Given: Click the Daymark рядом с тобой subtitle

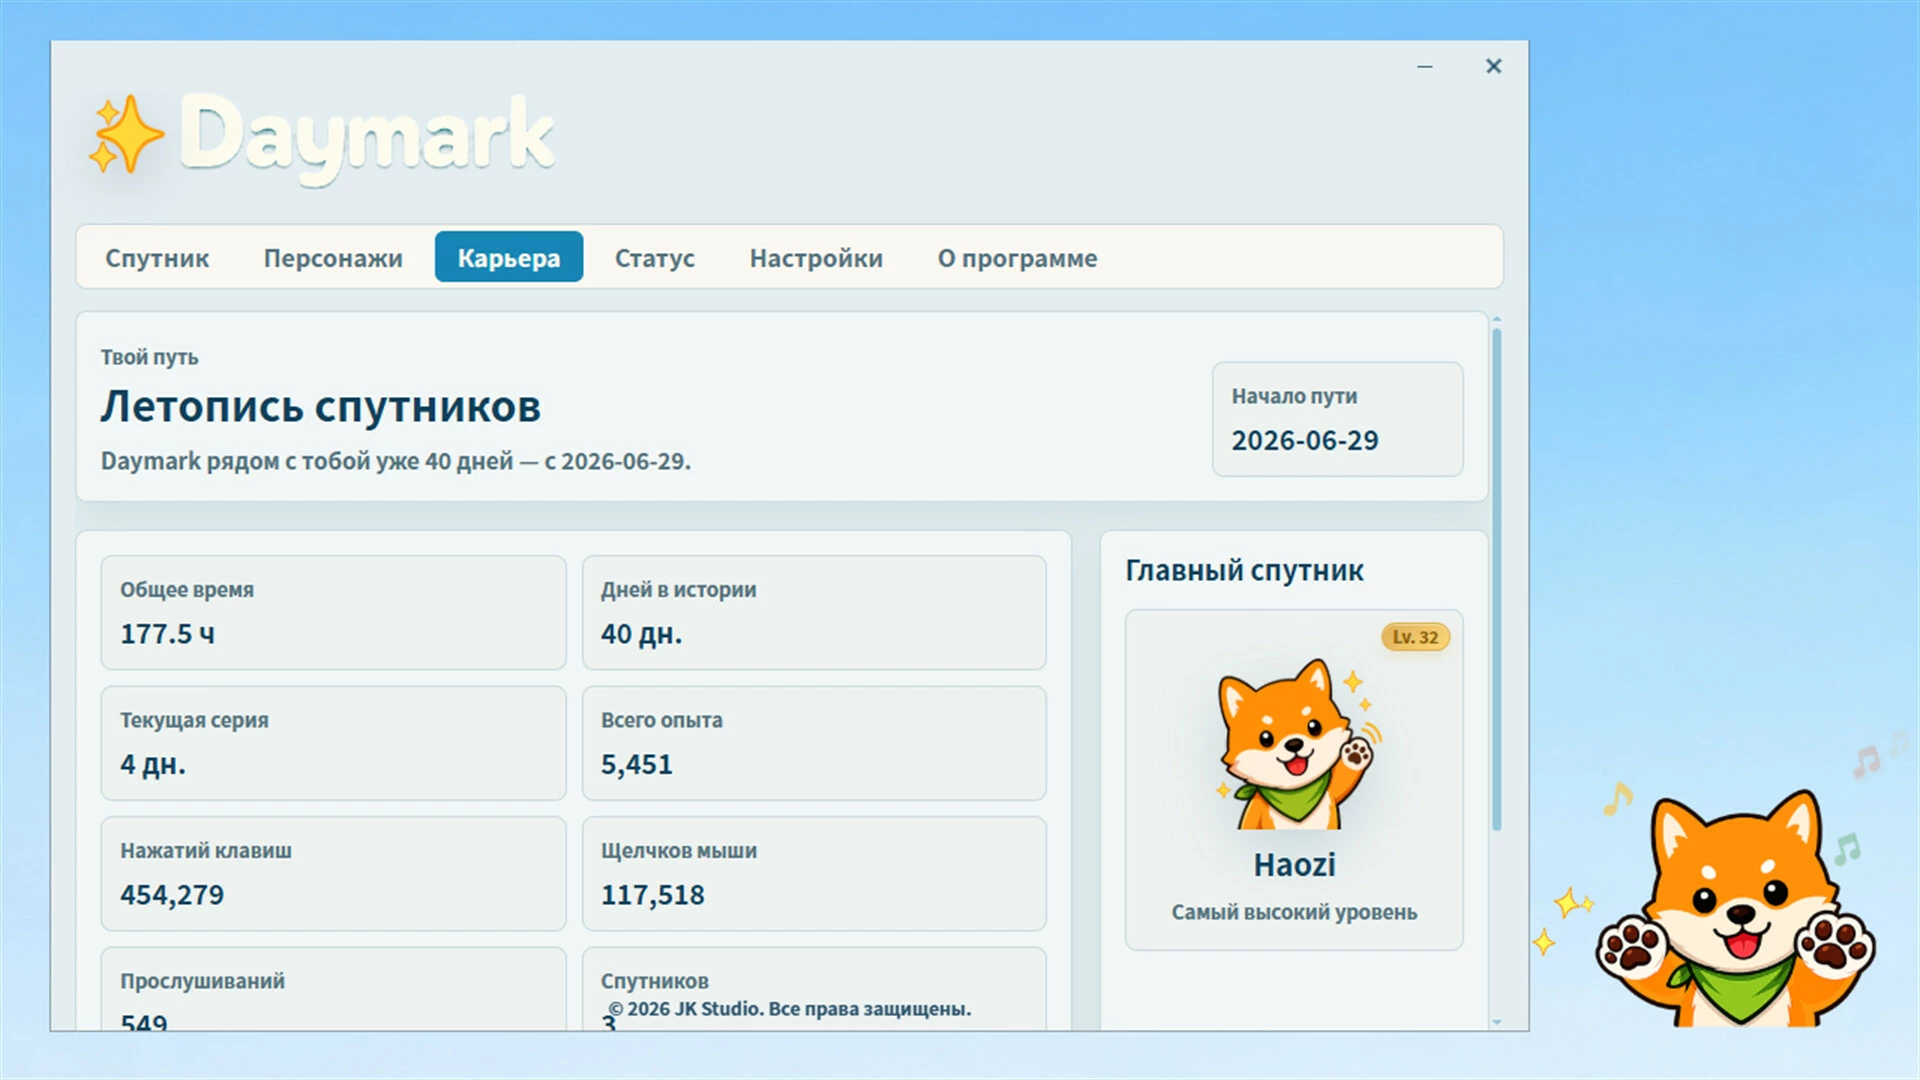Looking at the screenshot, I should tap(396, 461).
